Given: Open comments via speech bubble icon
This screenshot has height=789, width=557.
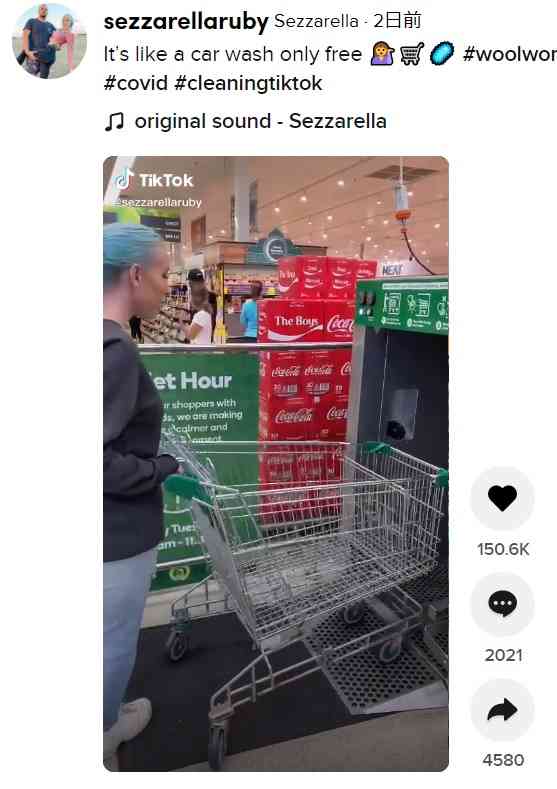Looking at the screenshot, I should click(502, 604).
